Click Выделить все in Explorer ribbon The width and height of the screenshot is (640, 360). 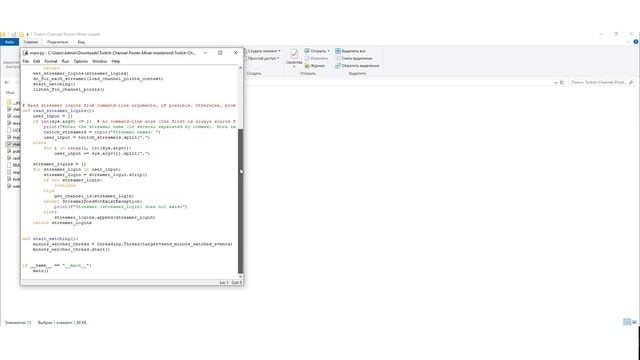350,51
